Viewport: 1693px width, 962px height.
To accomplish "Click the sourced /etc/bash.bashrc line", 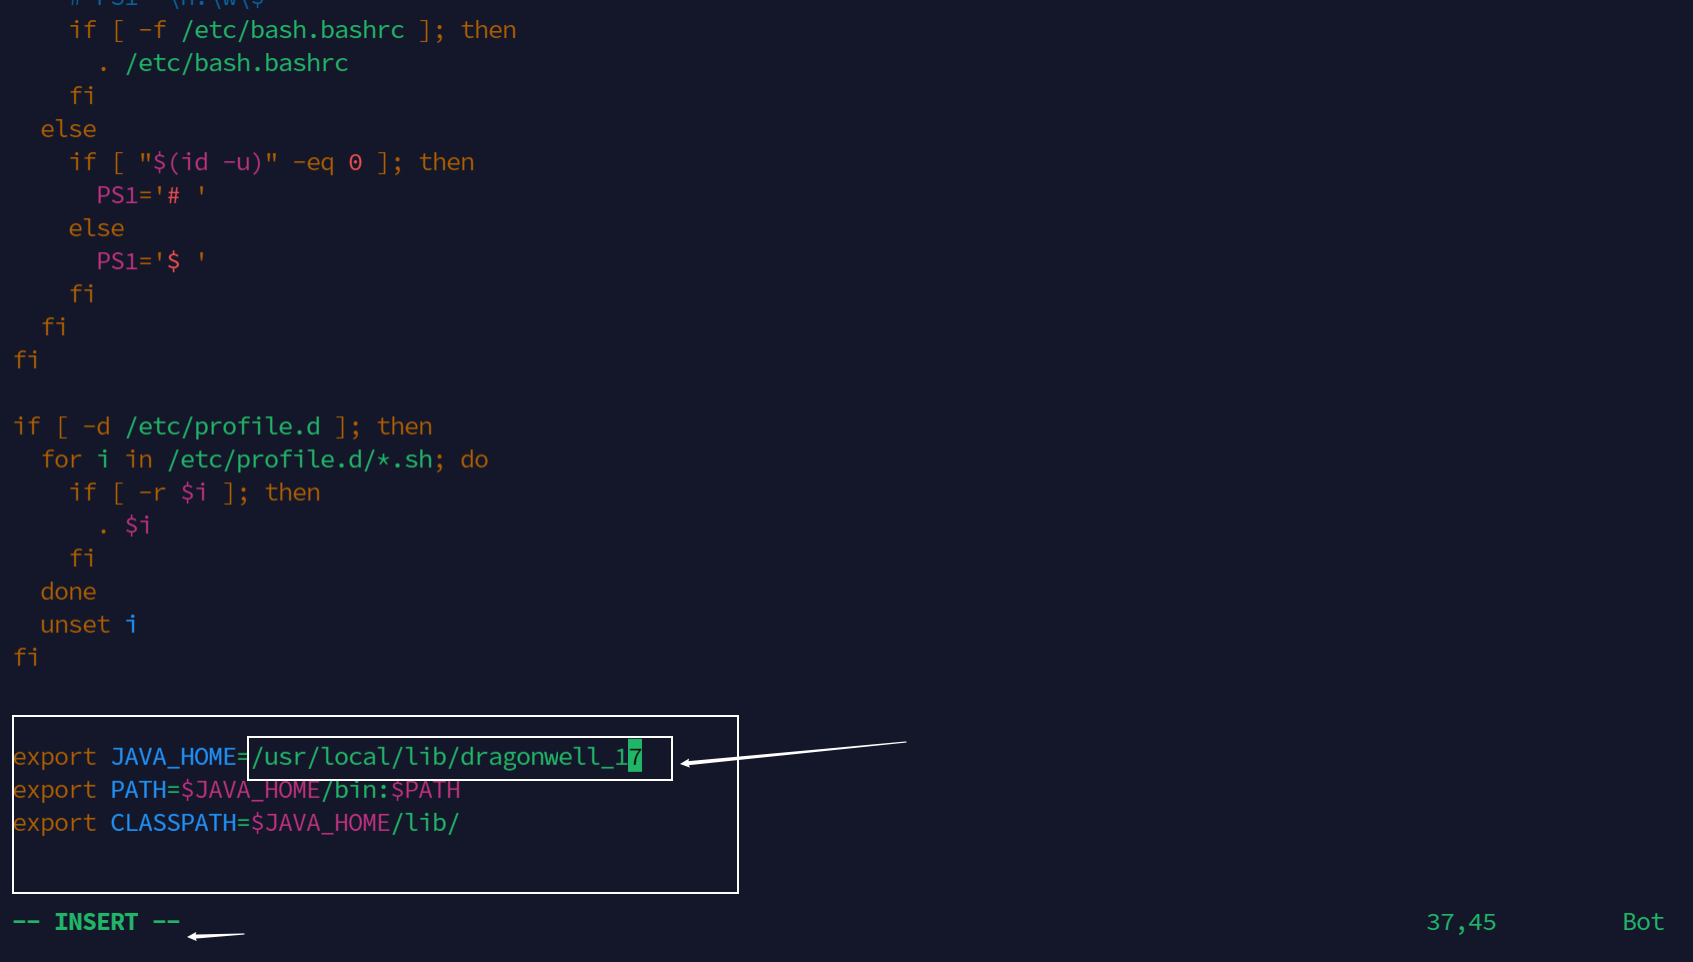I will click(x=236, y=63).
